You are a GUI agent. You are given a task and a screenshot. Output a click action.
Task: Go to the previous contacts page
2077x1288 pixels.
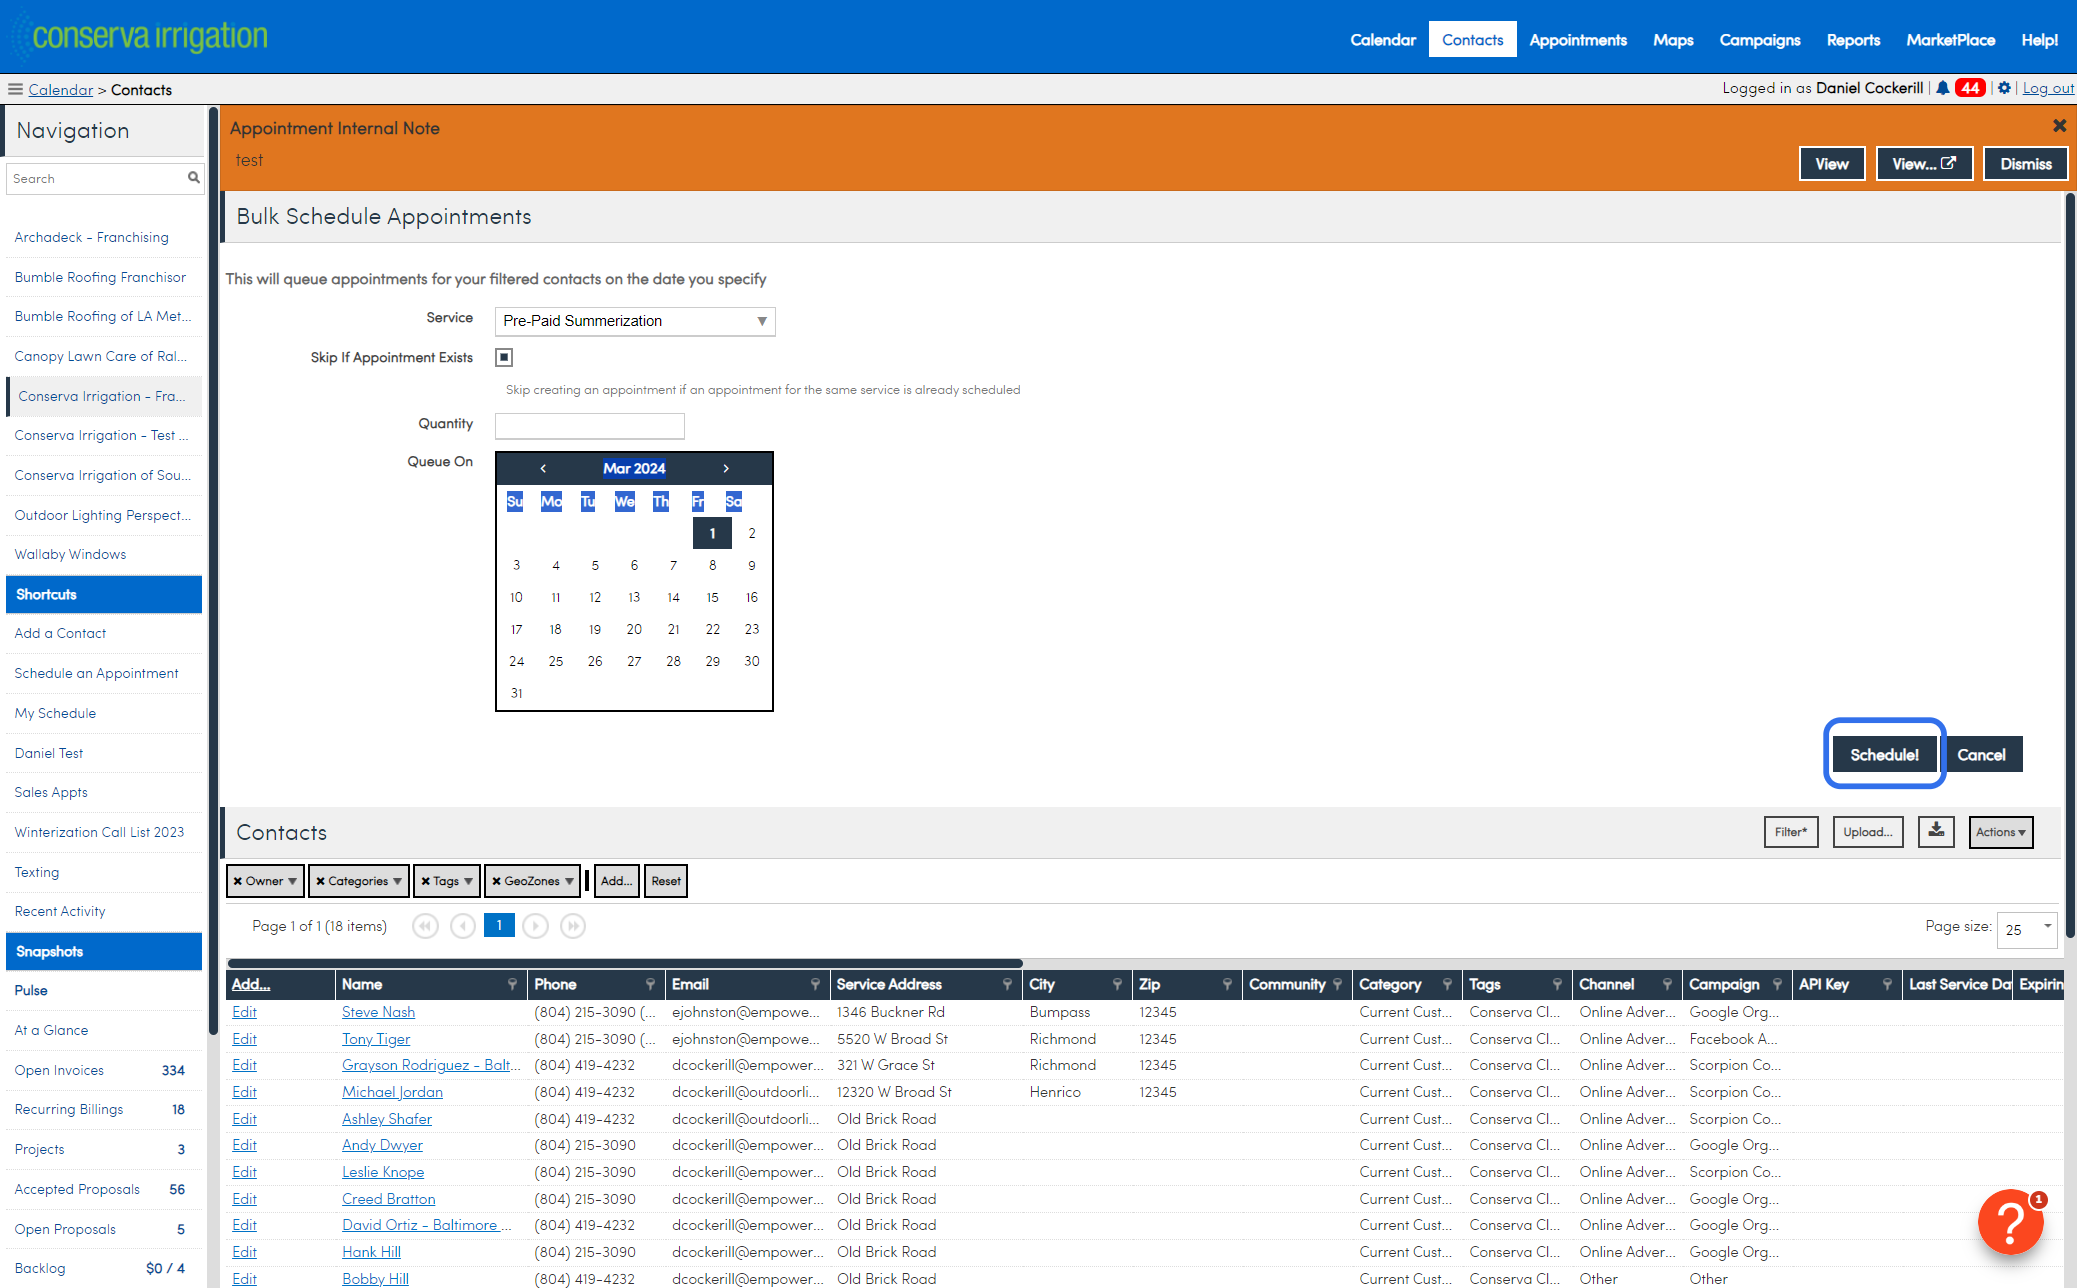[x=462, y=926]
